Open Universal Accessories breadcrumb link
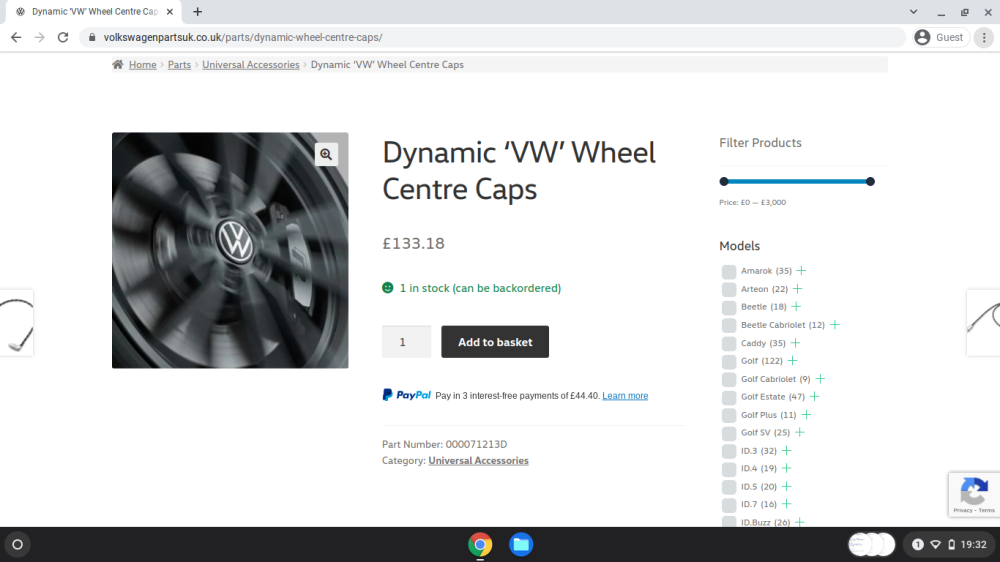 (251, 64)
